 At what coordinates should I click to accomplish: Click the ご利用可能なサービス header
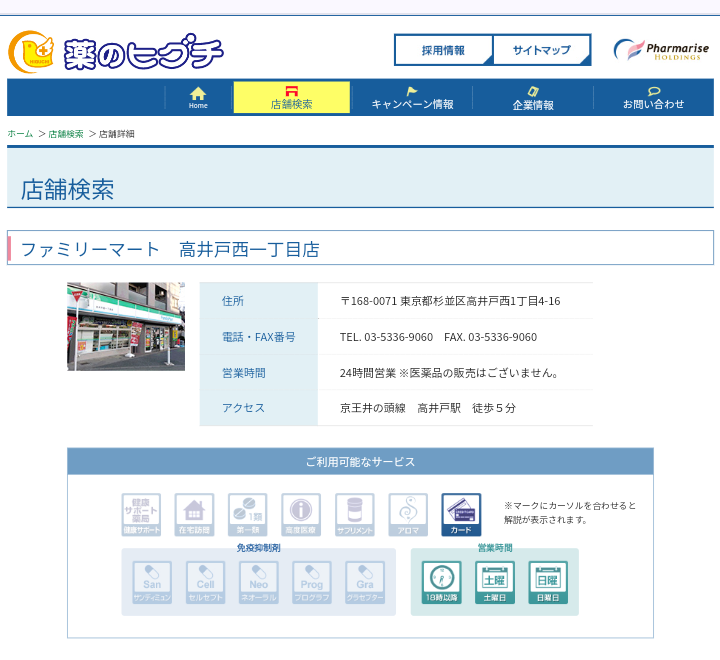coord(360,462)
